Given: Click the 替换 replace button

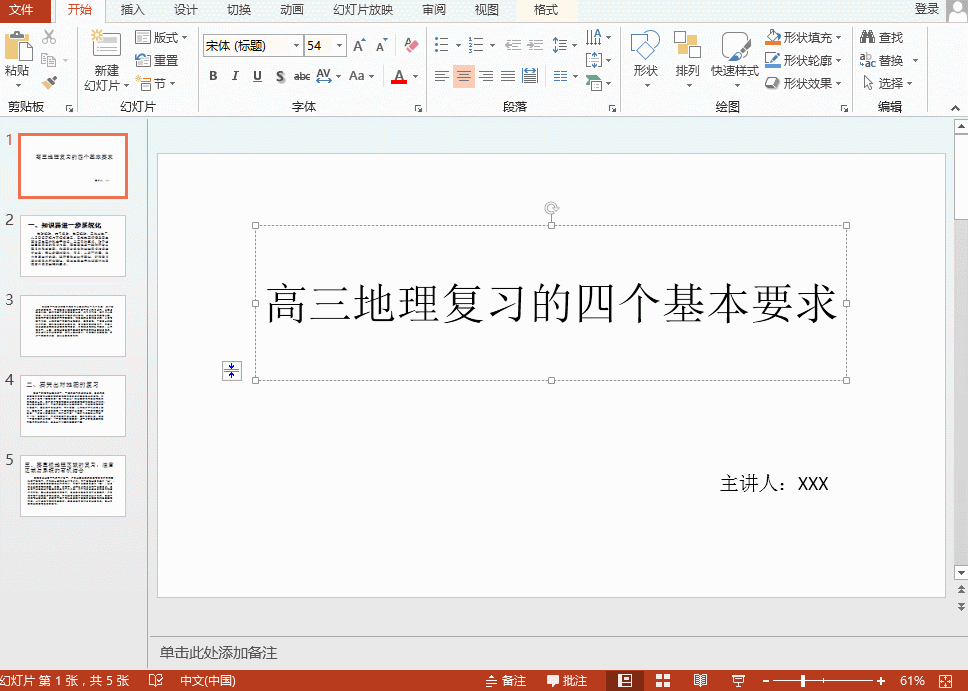Looking at the screenshot, I should [882, 61].
